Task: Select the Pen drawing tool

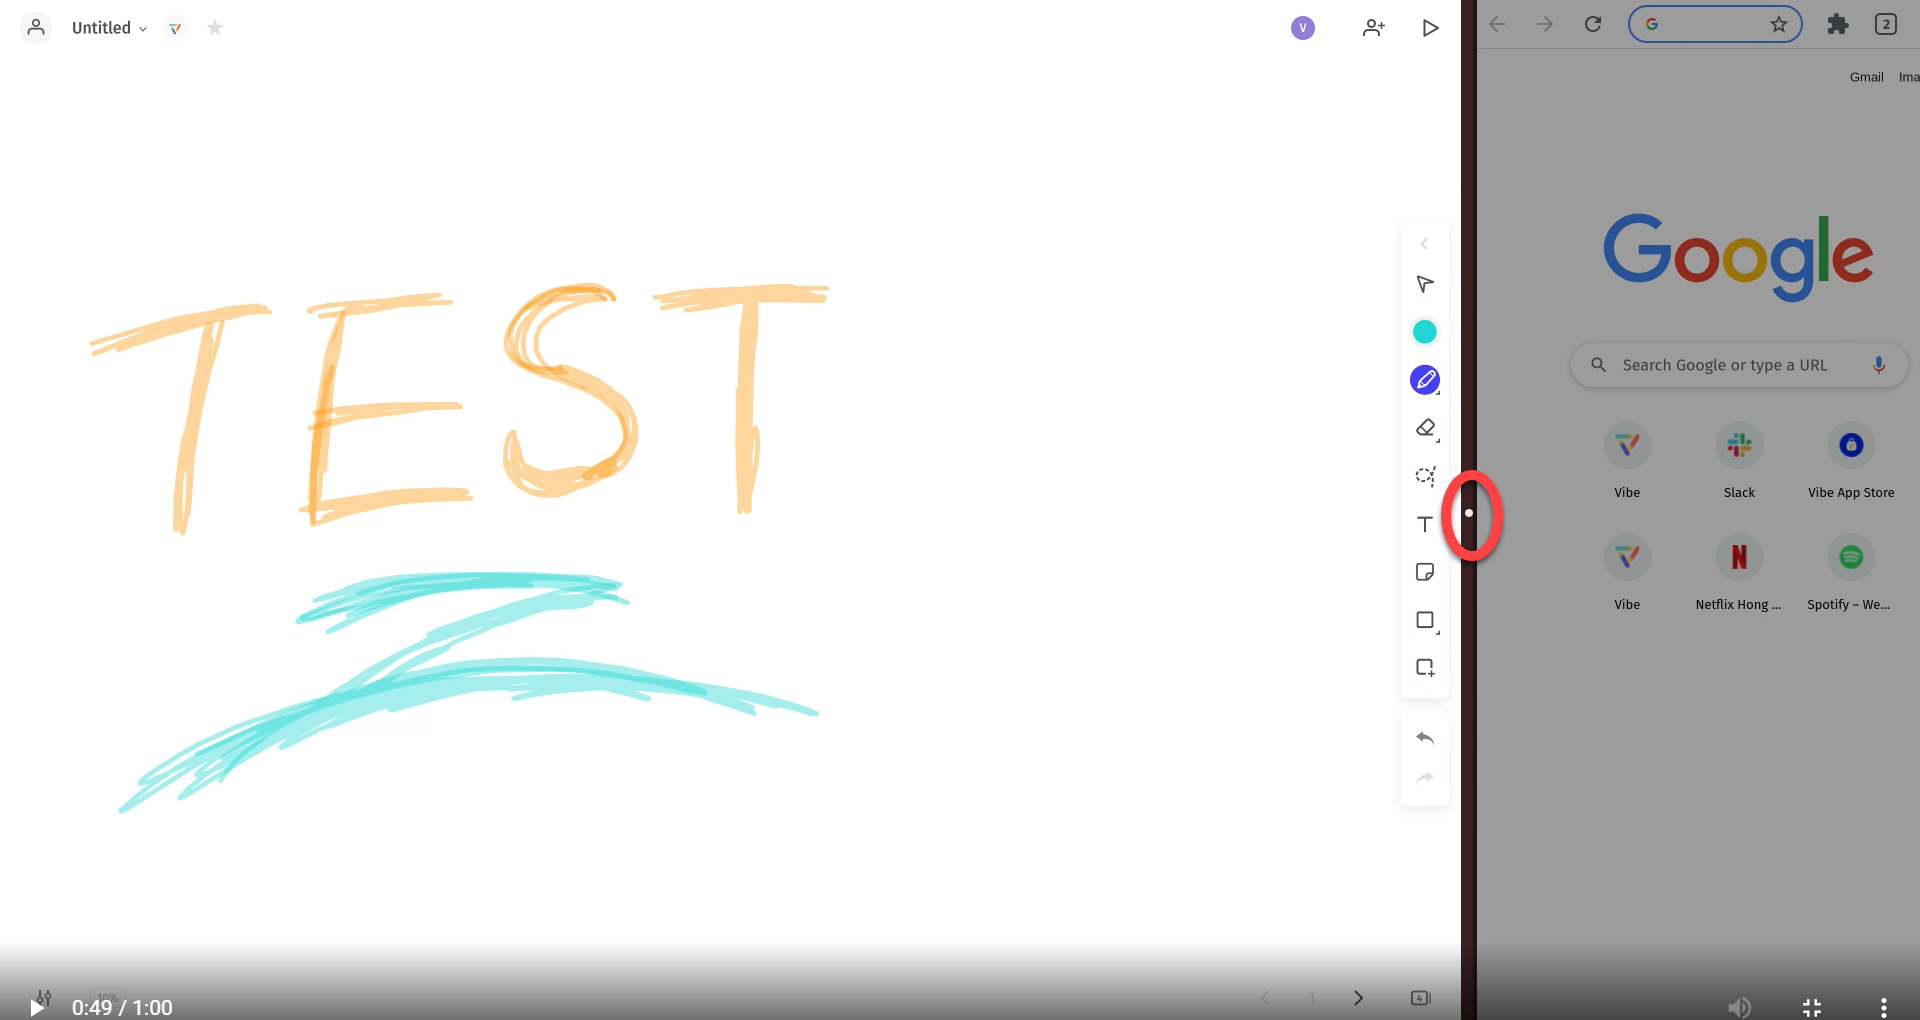Action: pos(1425,380)
